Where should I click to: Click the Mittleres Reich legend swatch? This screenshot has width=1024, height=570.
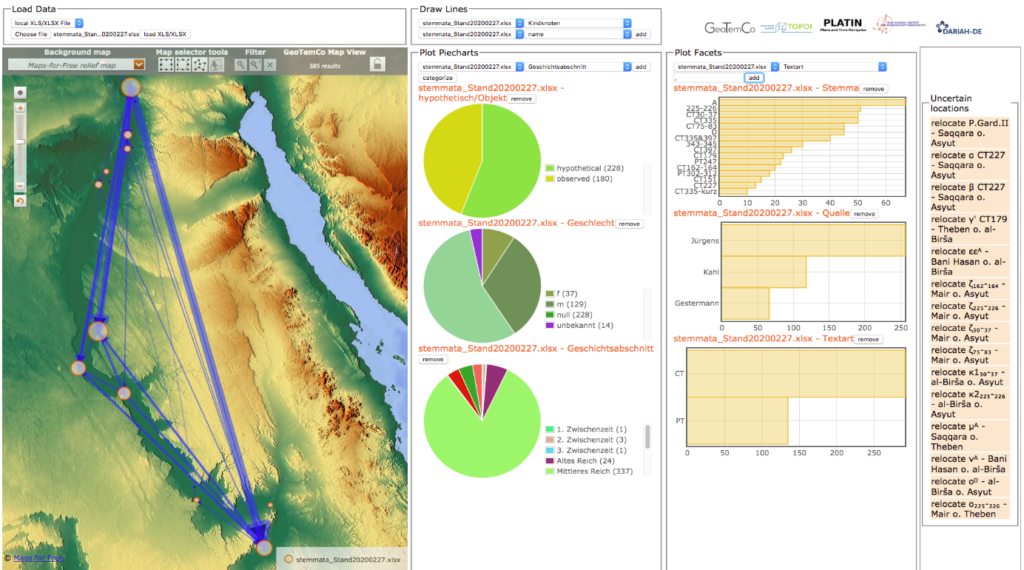[x=550, y=471]
